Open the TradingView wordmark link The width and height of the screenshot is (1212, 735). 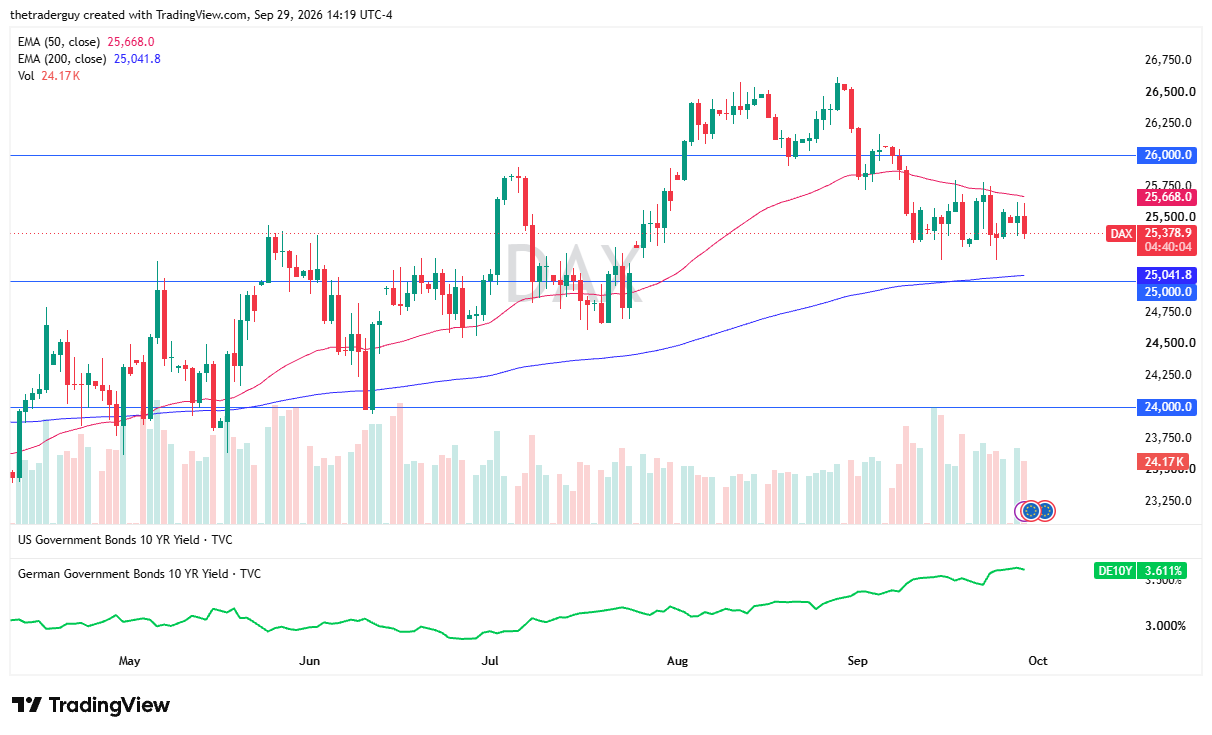(109, 705)
